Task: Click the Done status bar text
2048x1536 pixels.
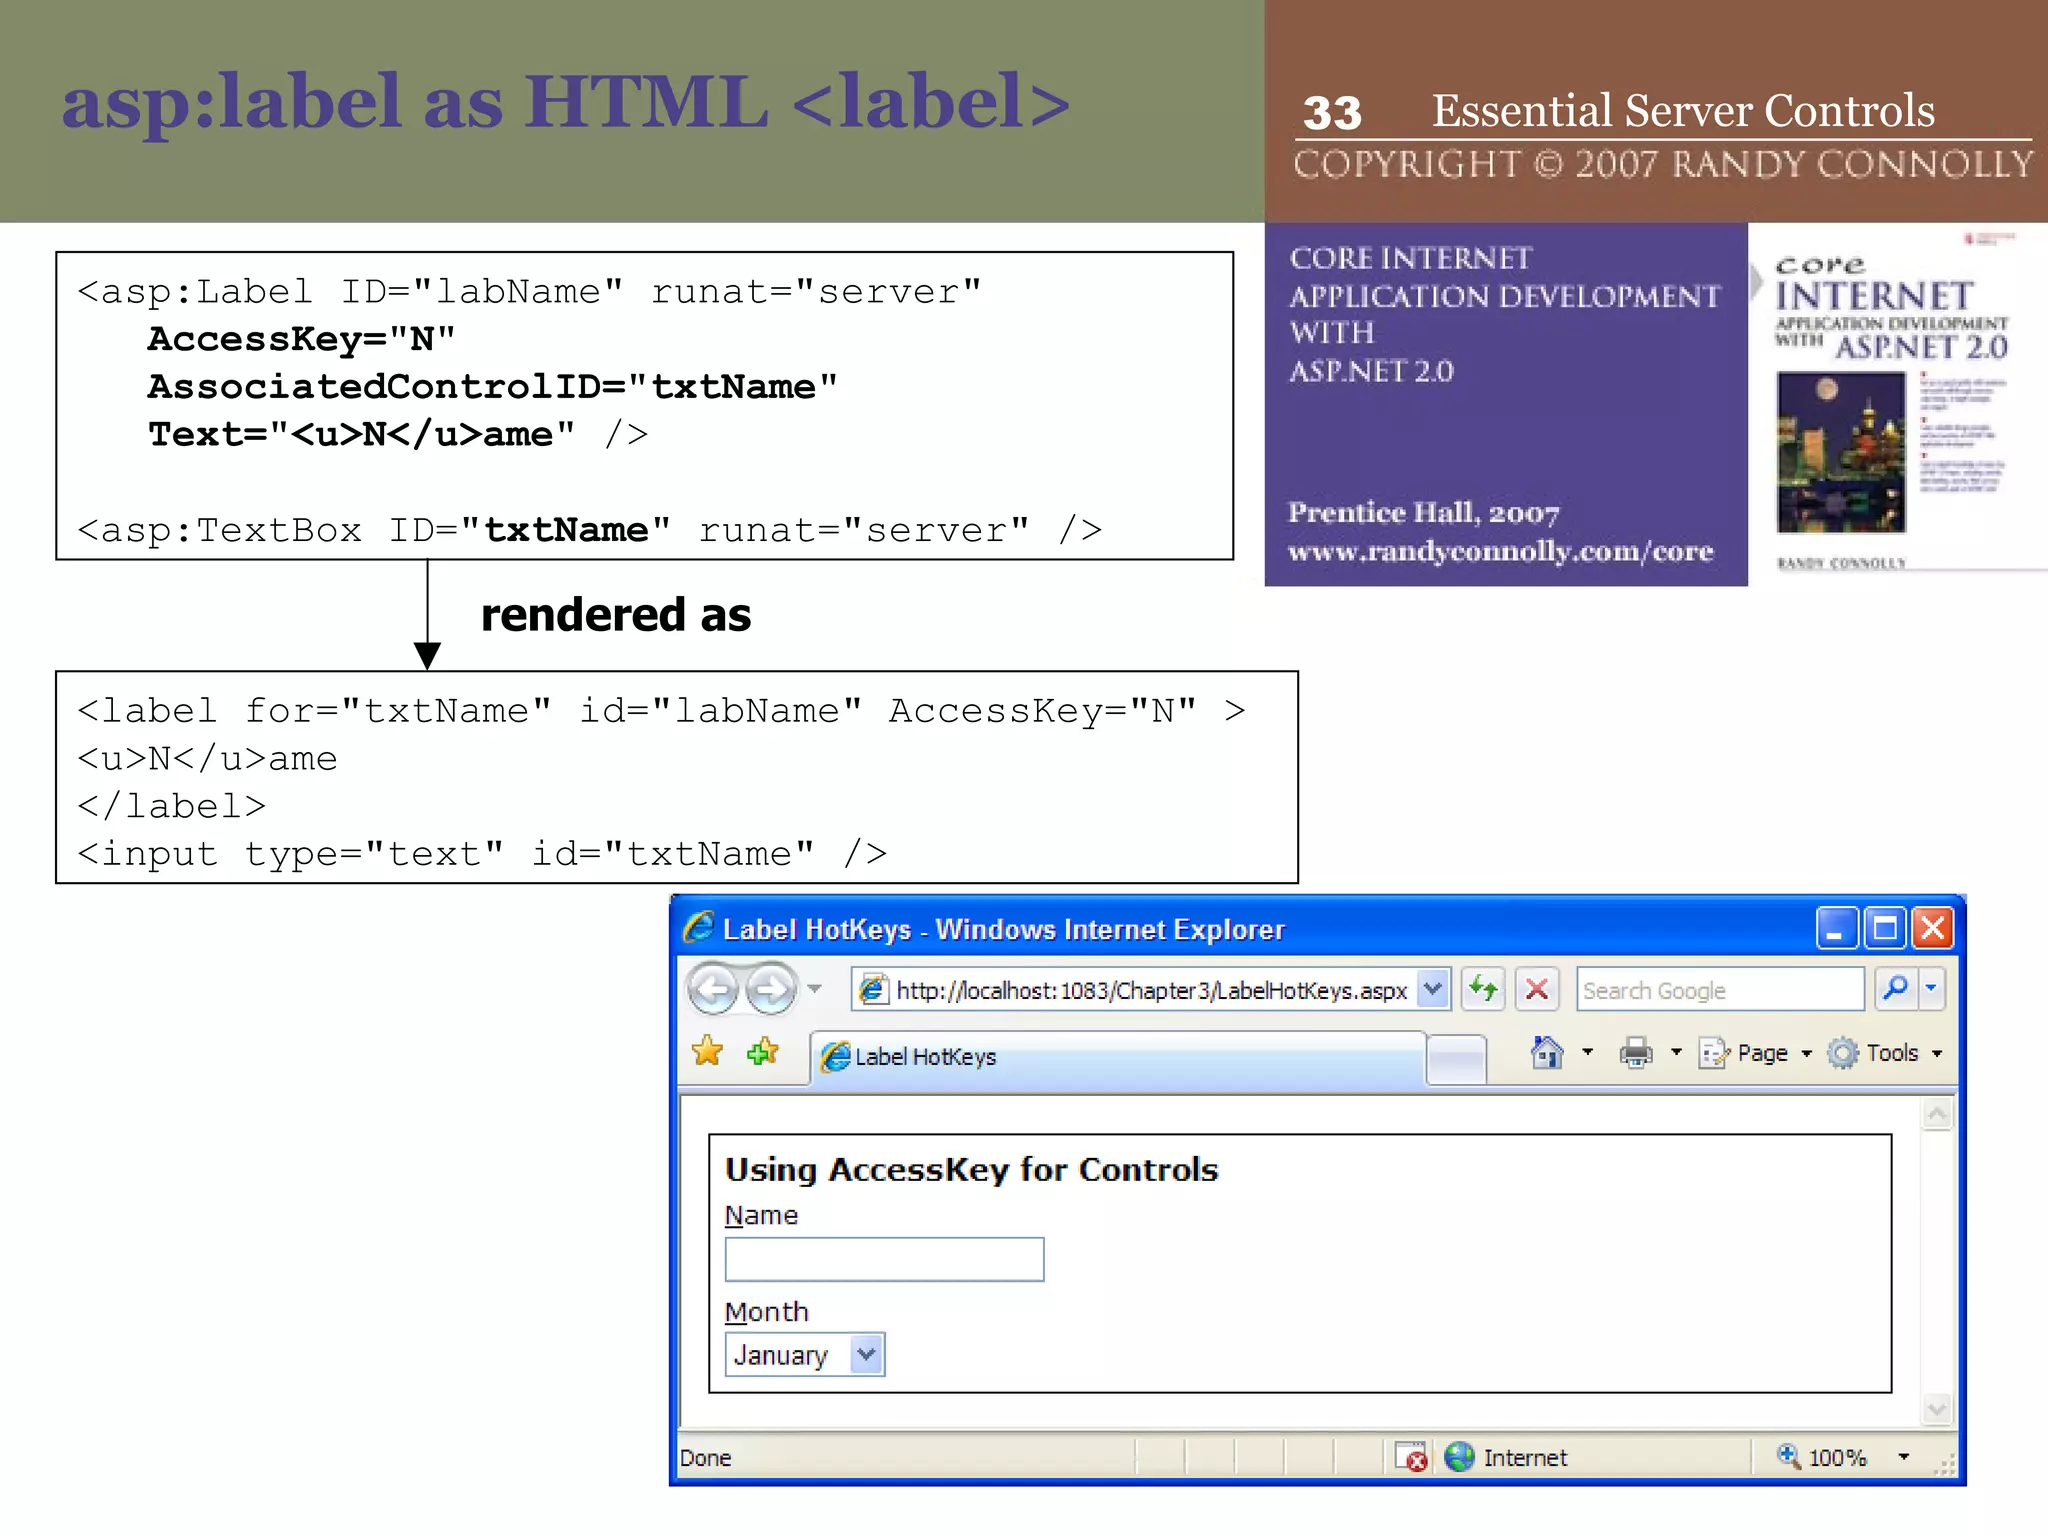Action: tap(705, 1458)
